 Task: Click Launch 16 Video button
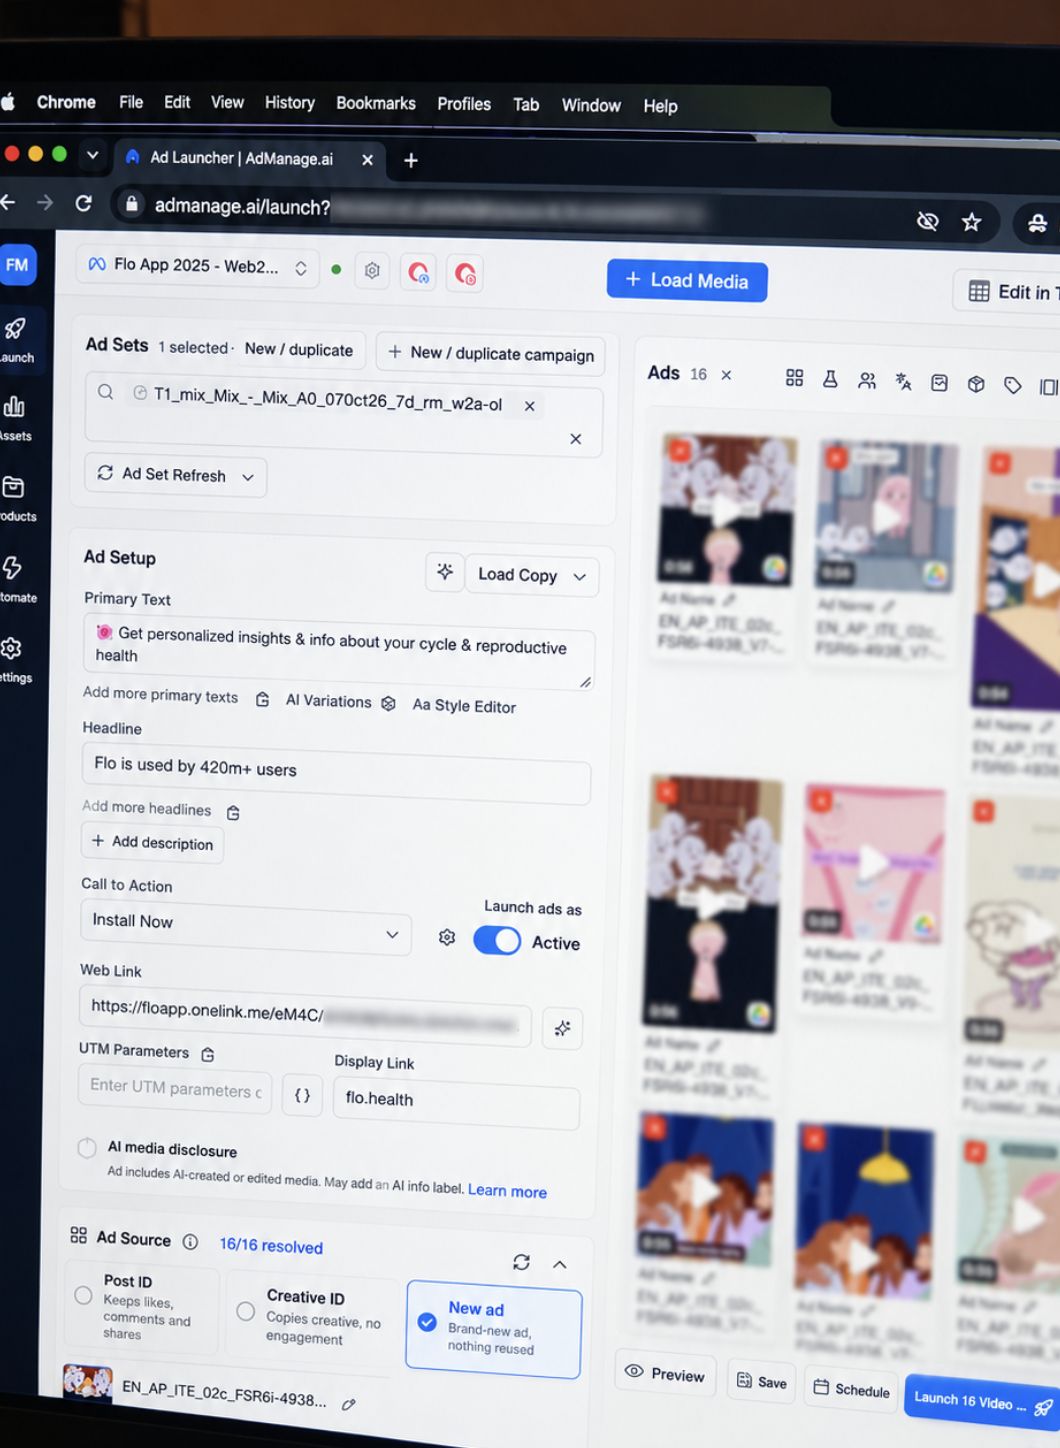click(982, 1401)
